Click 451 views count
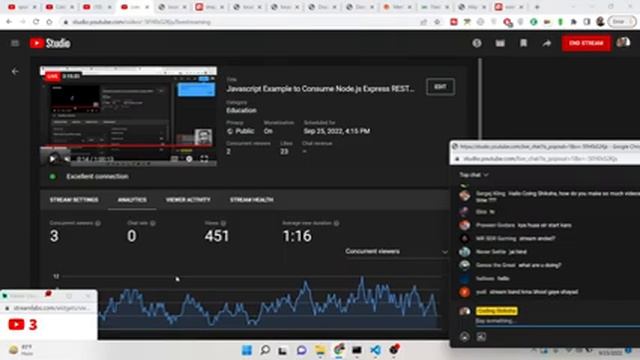 click(x=217, y=236)
